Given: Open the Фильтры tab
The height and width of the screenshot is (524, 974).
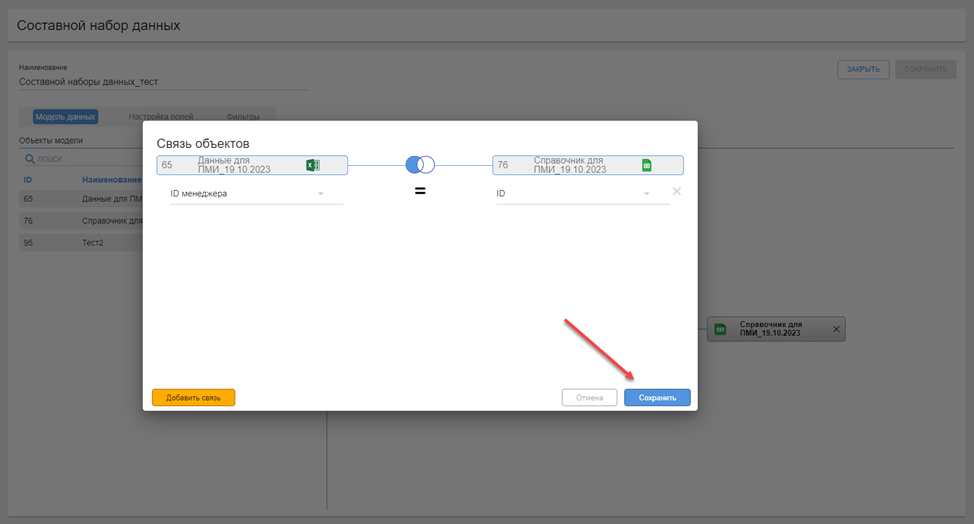Looking at the screenshot, I should tap(243, 117).
